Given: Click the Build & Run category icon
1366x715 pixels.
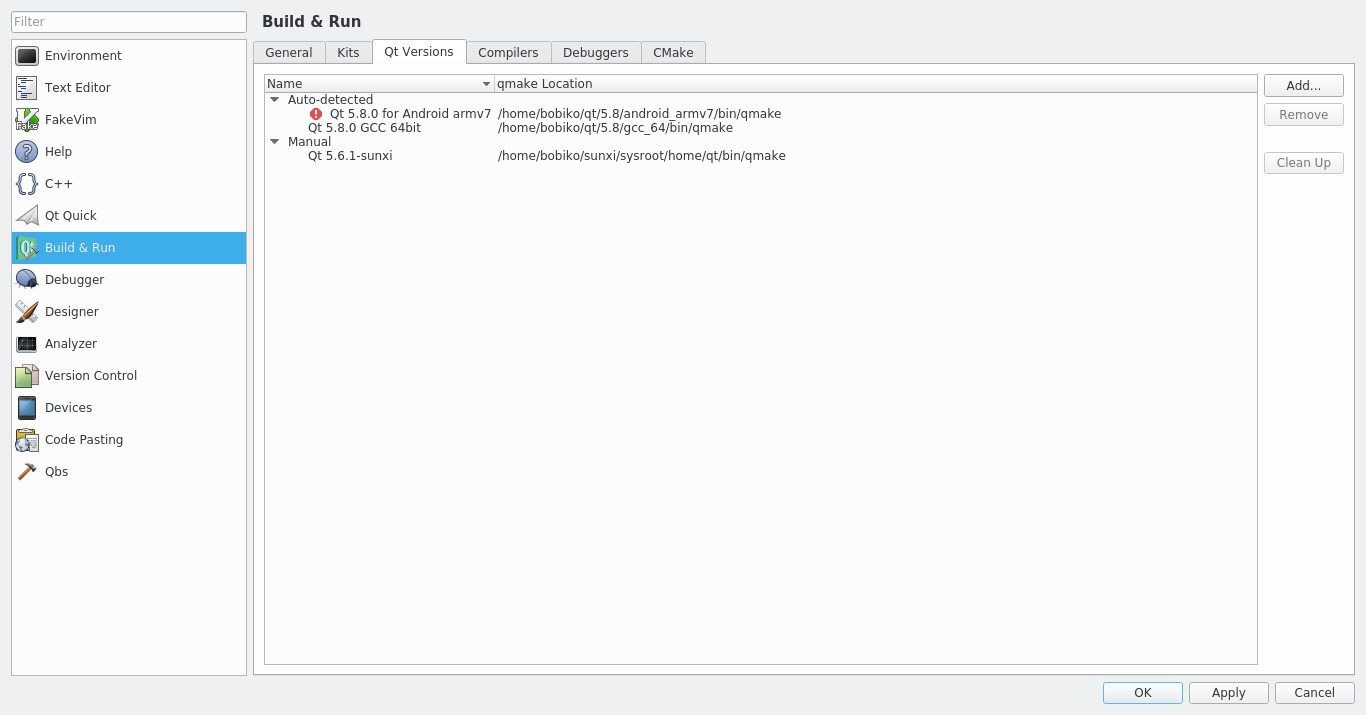Looking at the screenshot, I should point(27,248).
